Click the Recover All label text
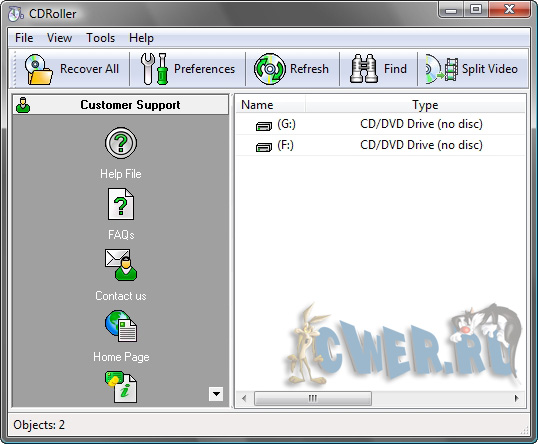The width and height of the screenshot is (538, 444). (89, 69)
